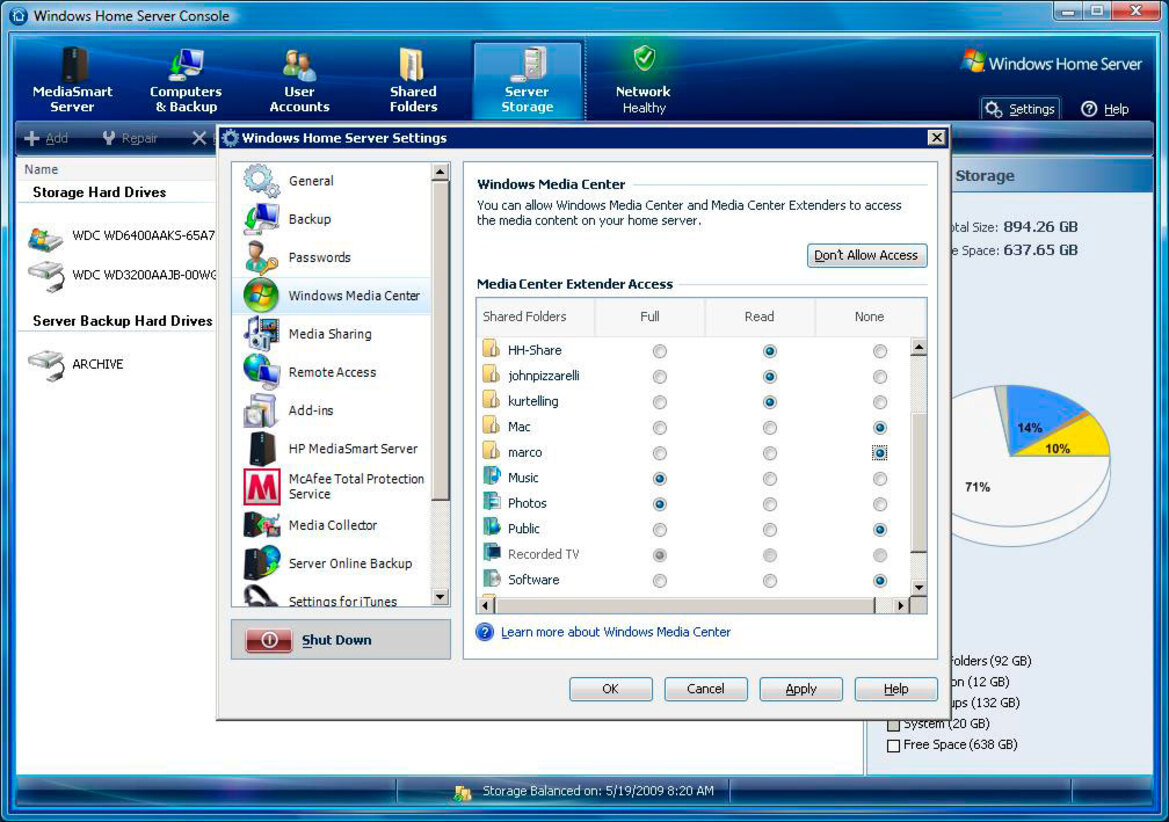The width and height of the screenshot is (1169, 822).
Task: Open the MediaSmart Server tab icon
Action: [73, 64]
